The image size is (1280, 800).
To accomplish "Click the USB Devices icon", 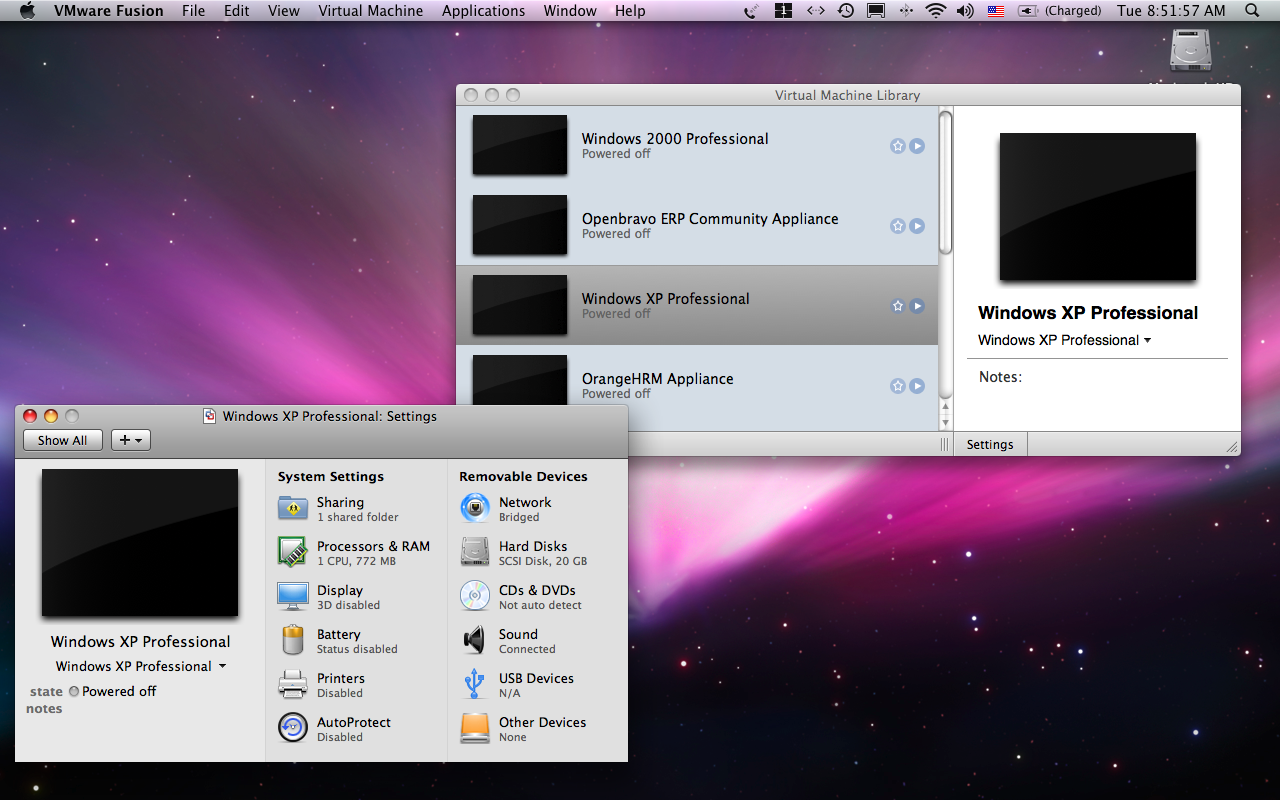I will [475, 684].
